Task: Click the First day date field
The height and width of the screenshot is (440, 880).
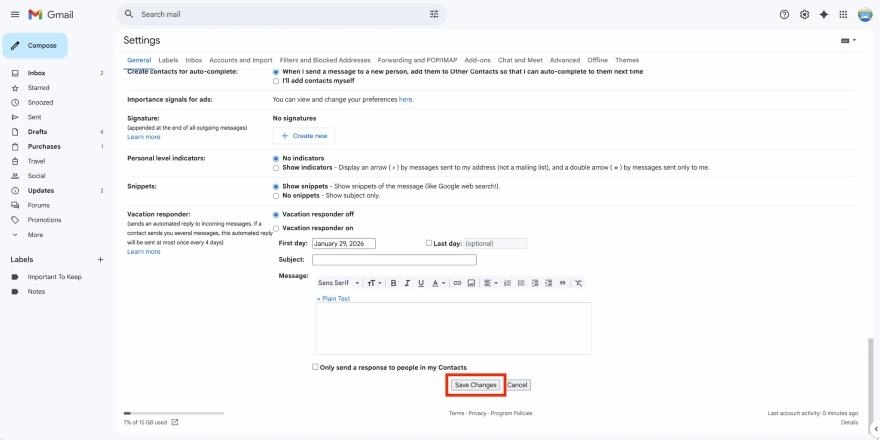Action: point(343,244)
